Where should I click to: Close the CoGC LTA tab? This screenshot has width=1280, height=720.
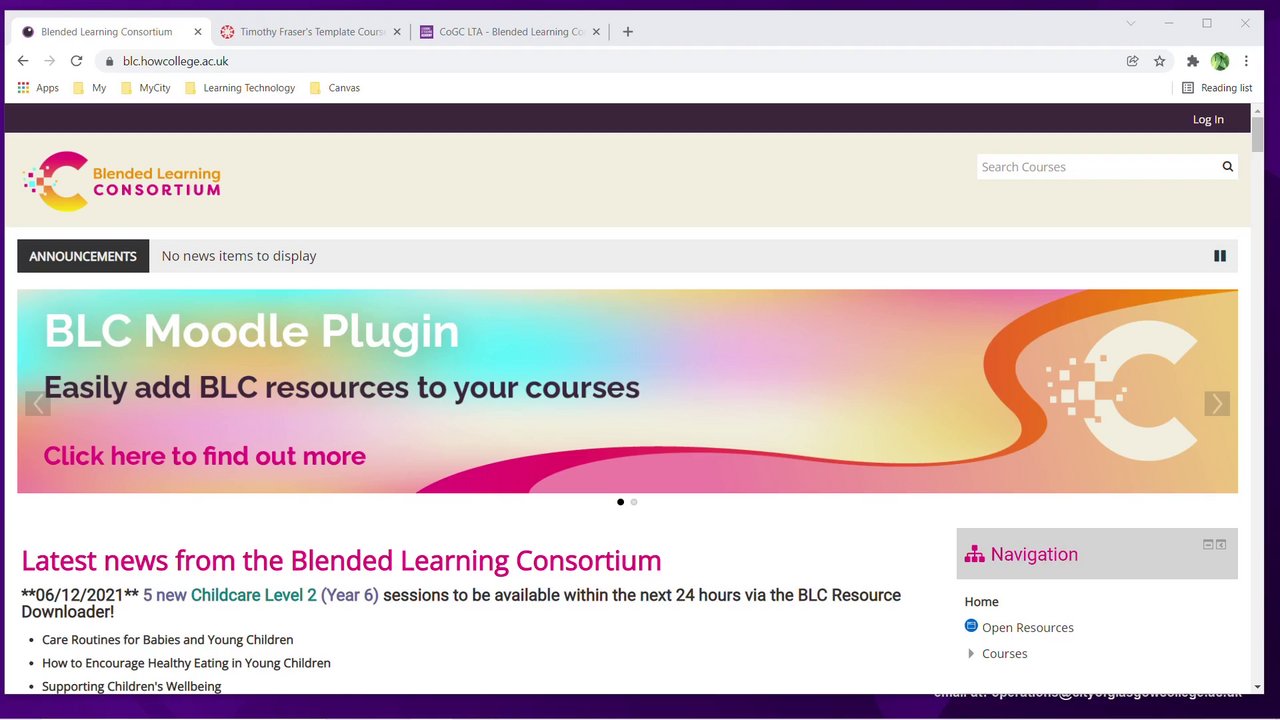pos(597,32)
